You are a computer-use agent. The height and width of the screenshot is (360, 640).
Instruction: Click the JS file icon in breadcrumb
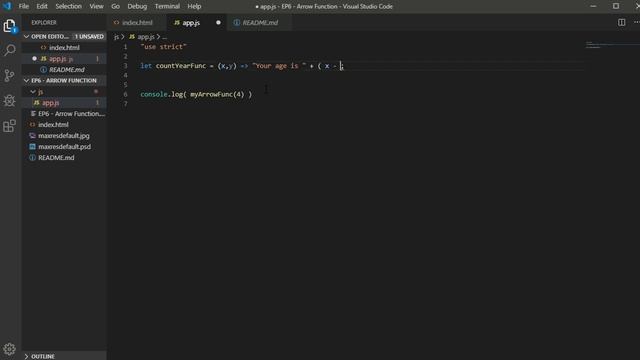tap(132, 37)
